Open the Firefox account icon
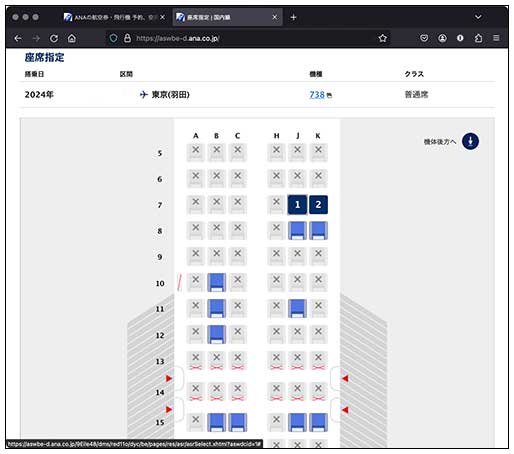514x454 pixels. 442,38
